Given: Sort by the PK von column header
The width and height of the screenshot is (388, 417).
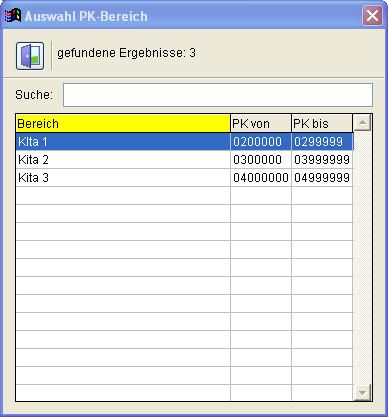Looking at the screenshot, I should [x=261, y=124].
